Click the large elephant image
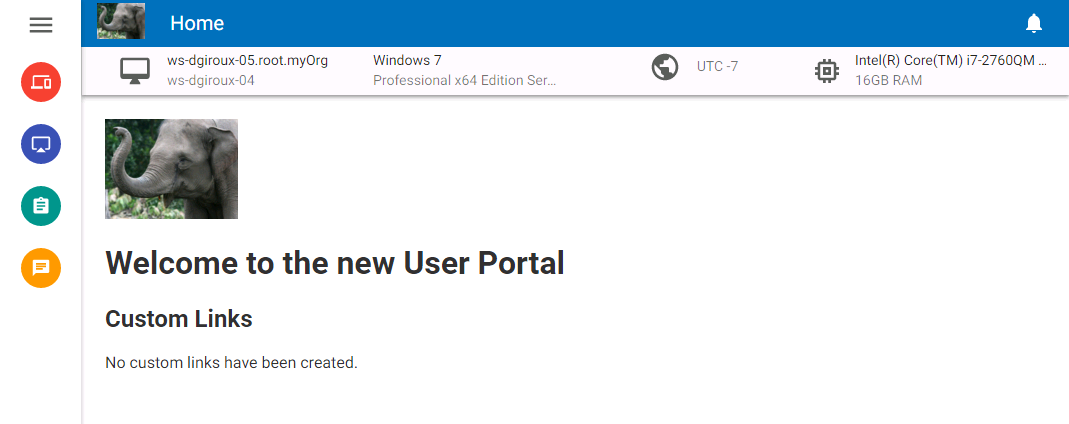This screenshot has width=1069, height=424. (x=171, y=169)
